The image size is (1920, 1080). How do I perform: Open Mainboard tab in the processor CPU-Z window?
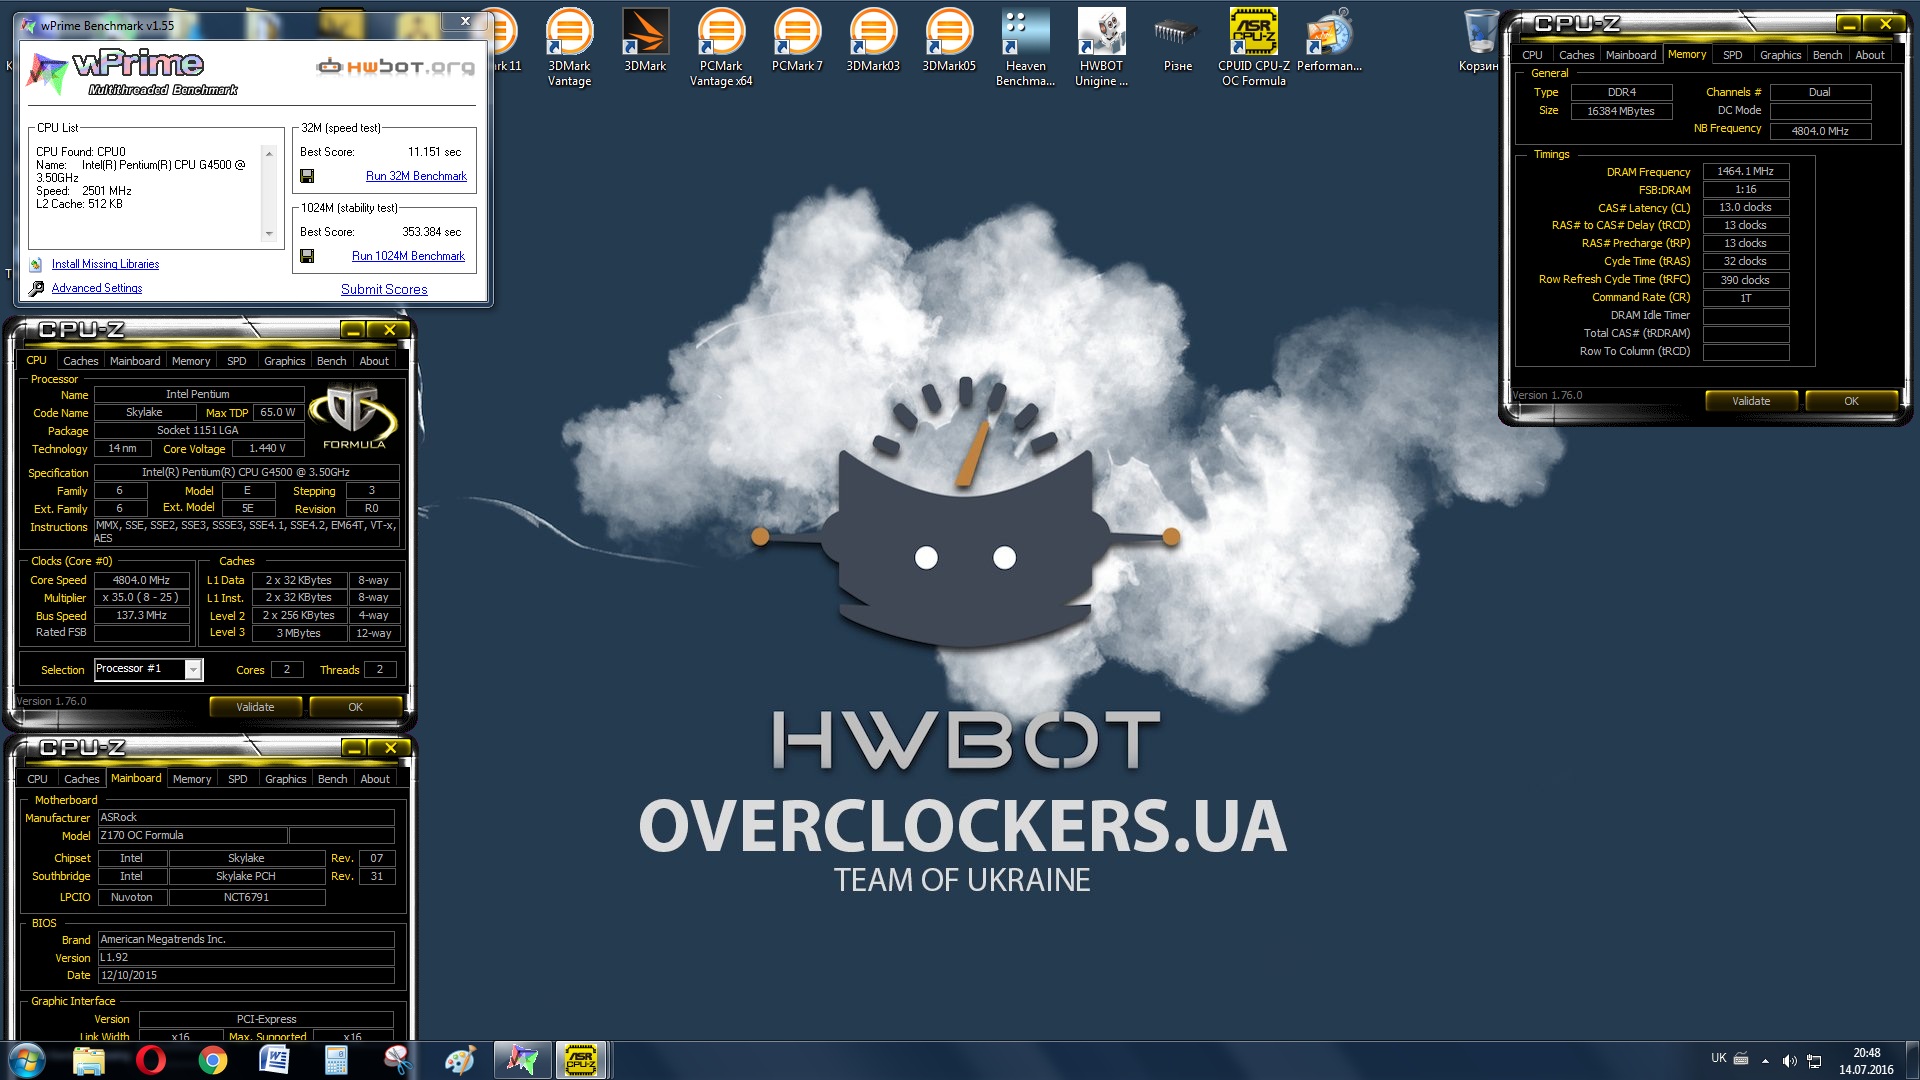coord(135,361)
